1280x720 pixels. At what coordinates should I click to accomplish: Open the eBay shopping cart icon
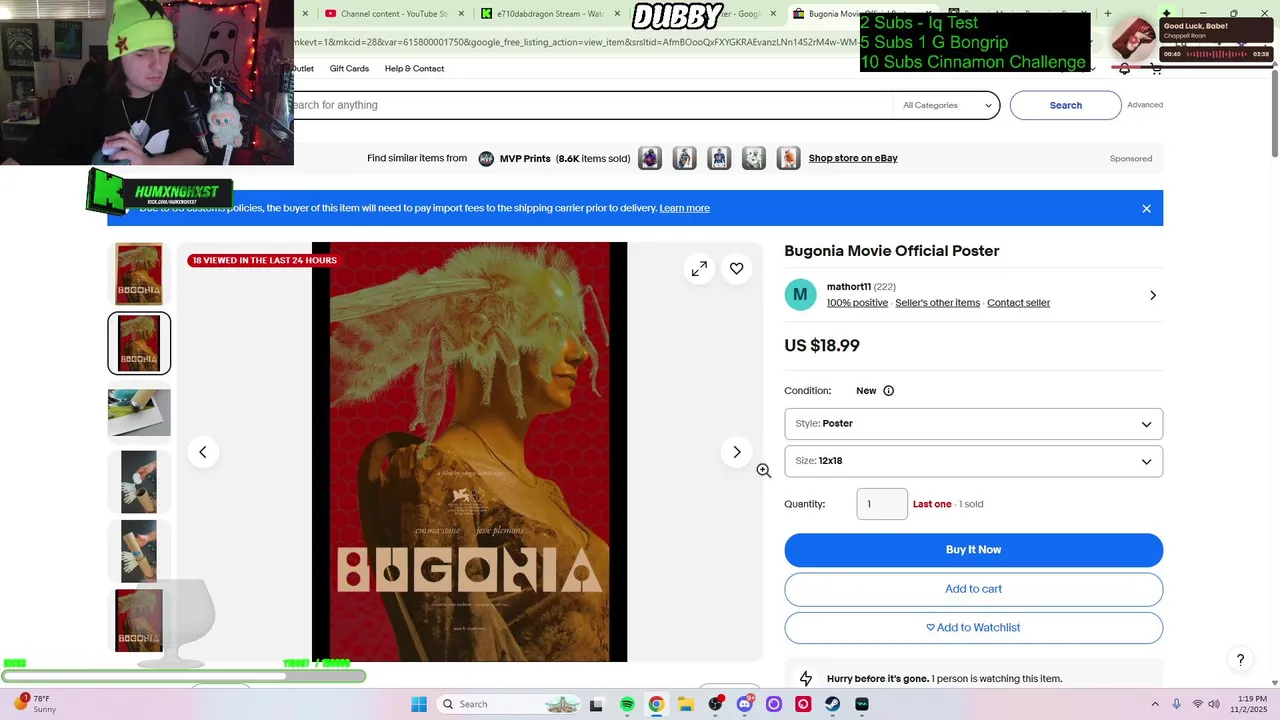tap(1156, 68)
